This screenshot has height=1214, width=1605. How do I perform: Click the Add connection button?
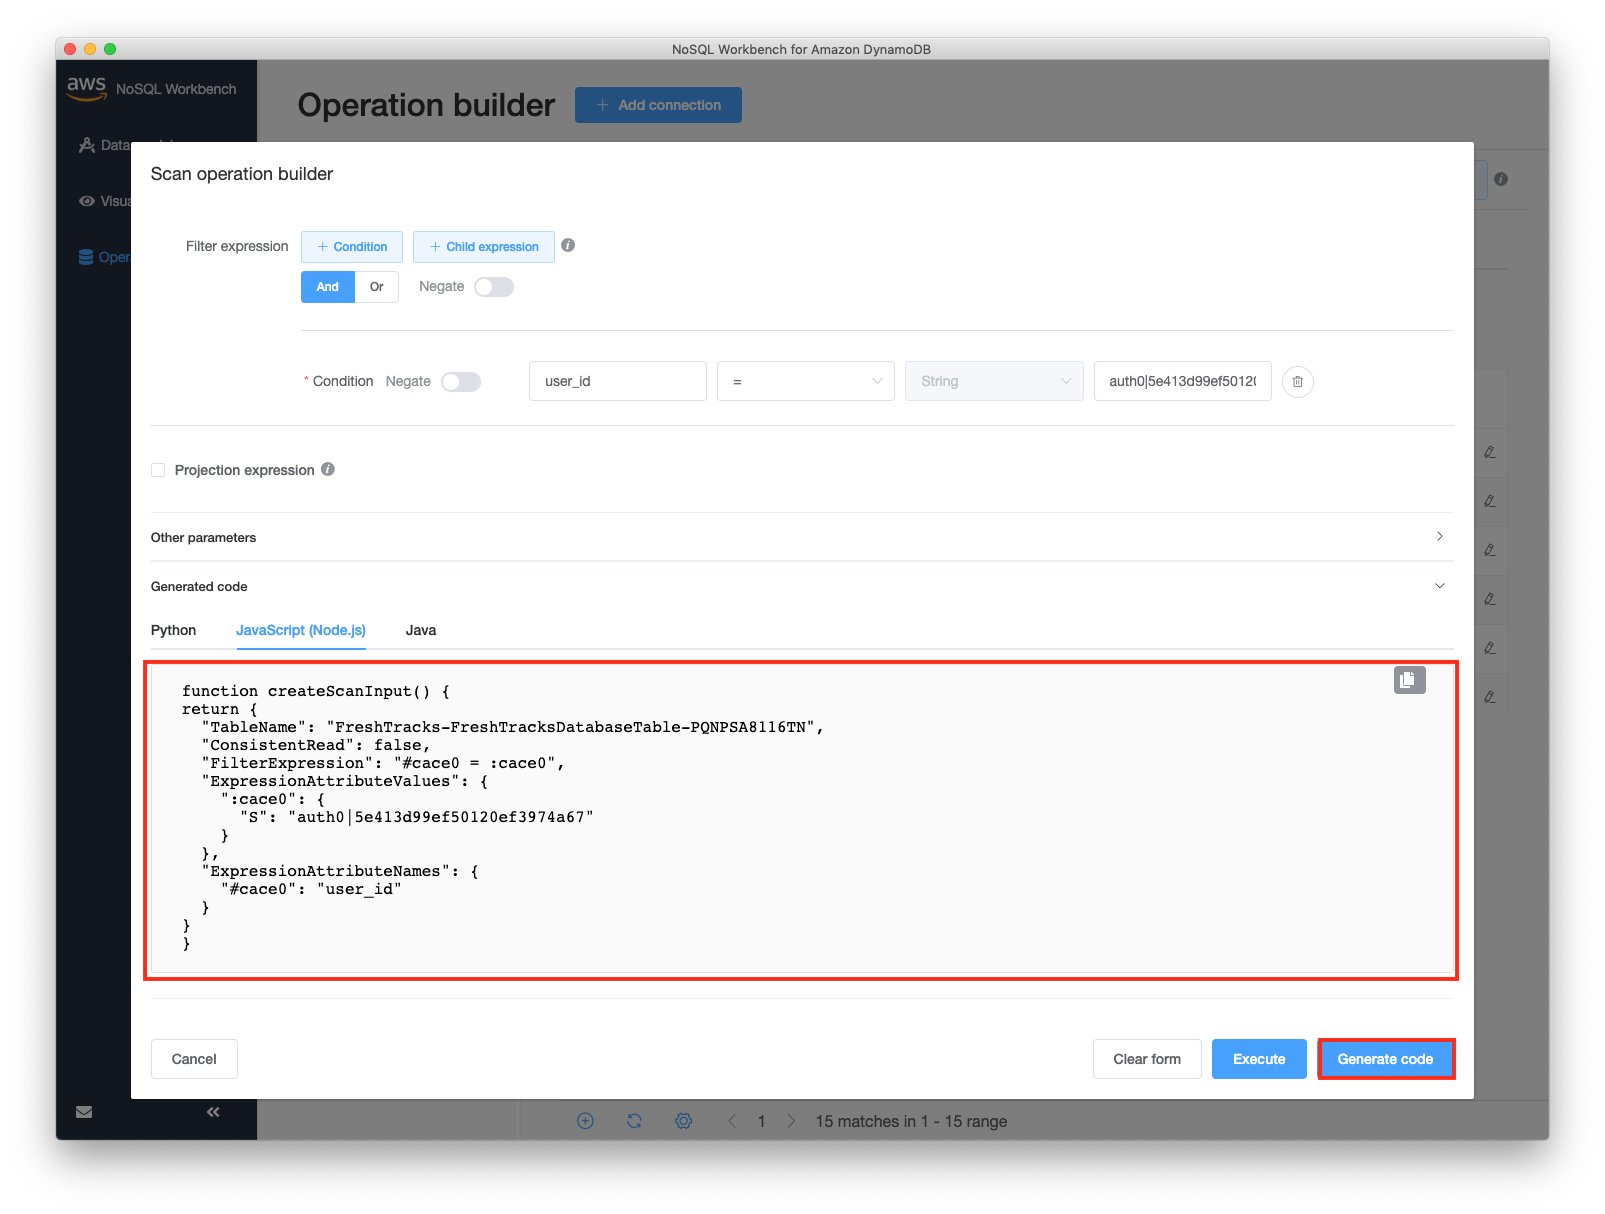pyautogui.click(x=658, y=105)
